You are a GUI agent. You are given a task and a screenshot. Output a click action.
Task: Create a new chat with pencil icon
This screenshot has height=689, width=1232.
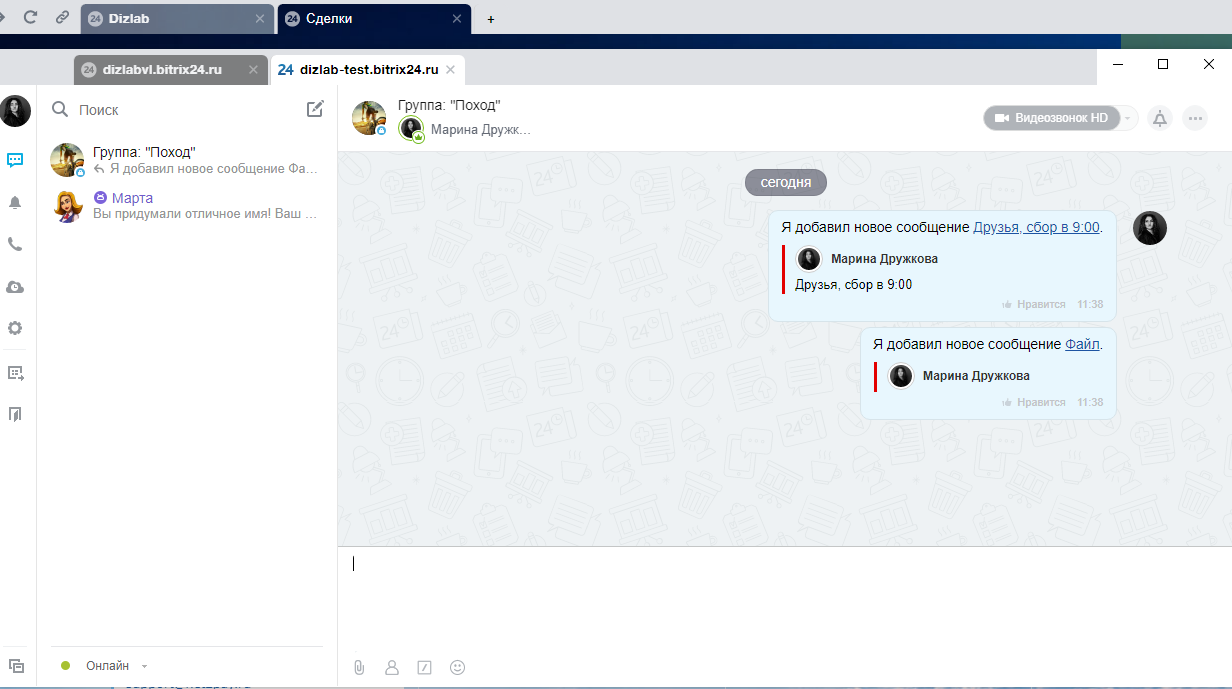[315, 109]
